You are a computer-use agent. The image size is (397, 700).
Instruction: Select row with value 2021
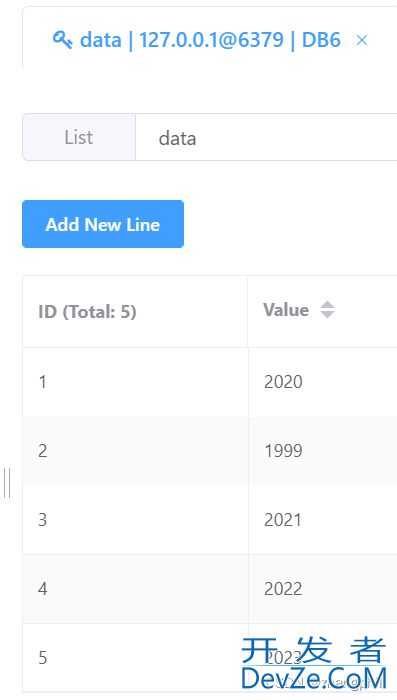[x=210, y=520]
